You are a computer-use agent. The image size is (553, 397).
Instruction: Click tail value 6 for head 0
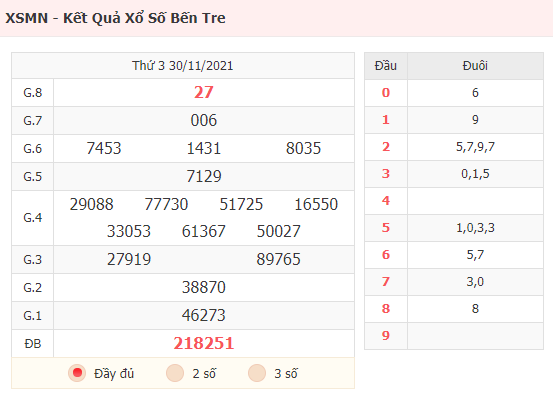(475, 93)
